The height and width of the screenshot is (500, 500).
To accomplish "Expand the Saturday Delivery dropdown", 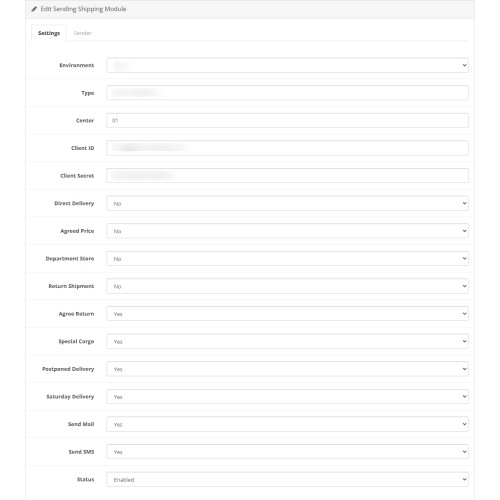I will [x=287, y=397].
